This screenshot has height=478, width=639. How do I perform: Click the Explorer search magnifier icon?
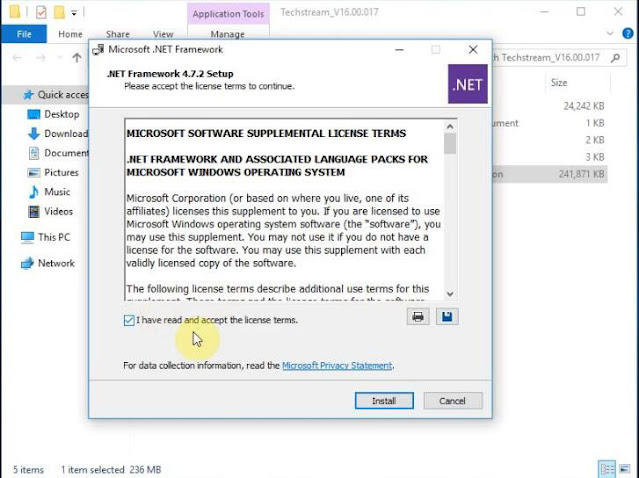coord(615,58)
